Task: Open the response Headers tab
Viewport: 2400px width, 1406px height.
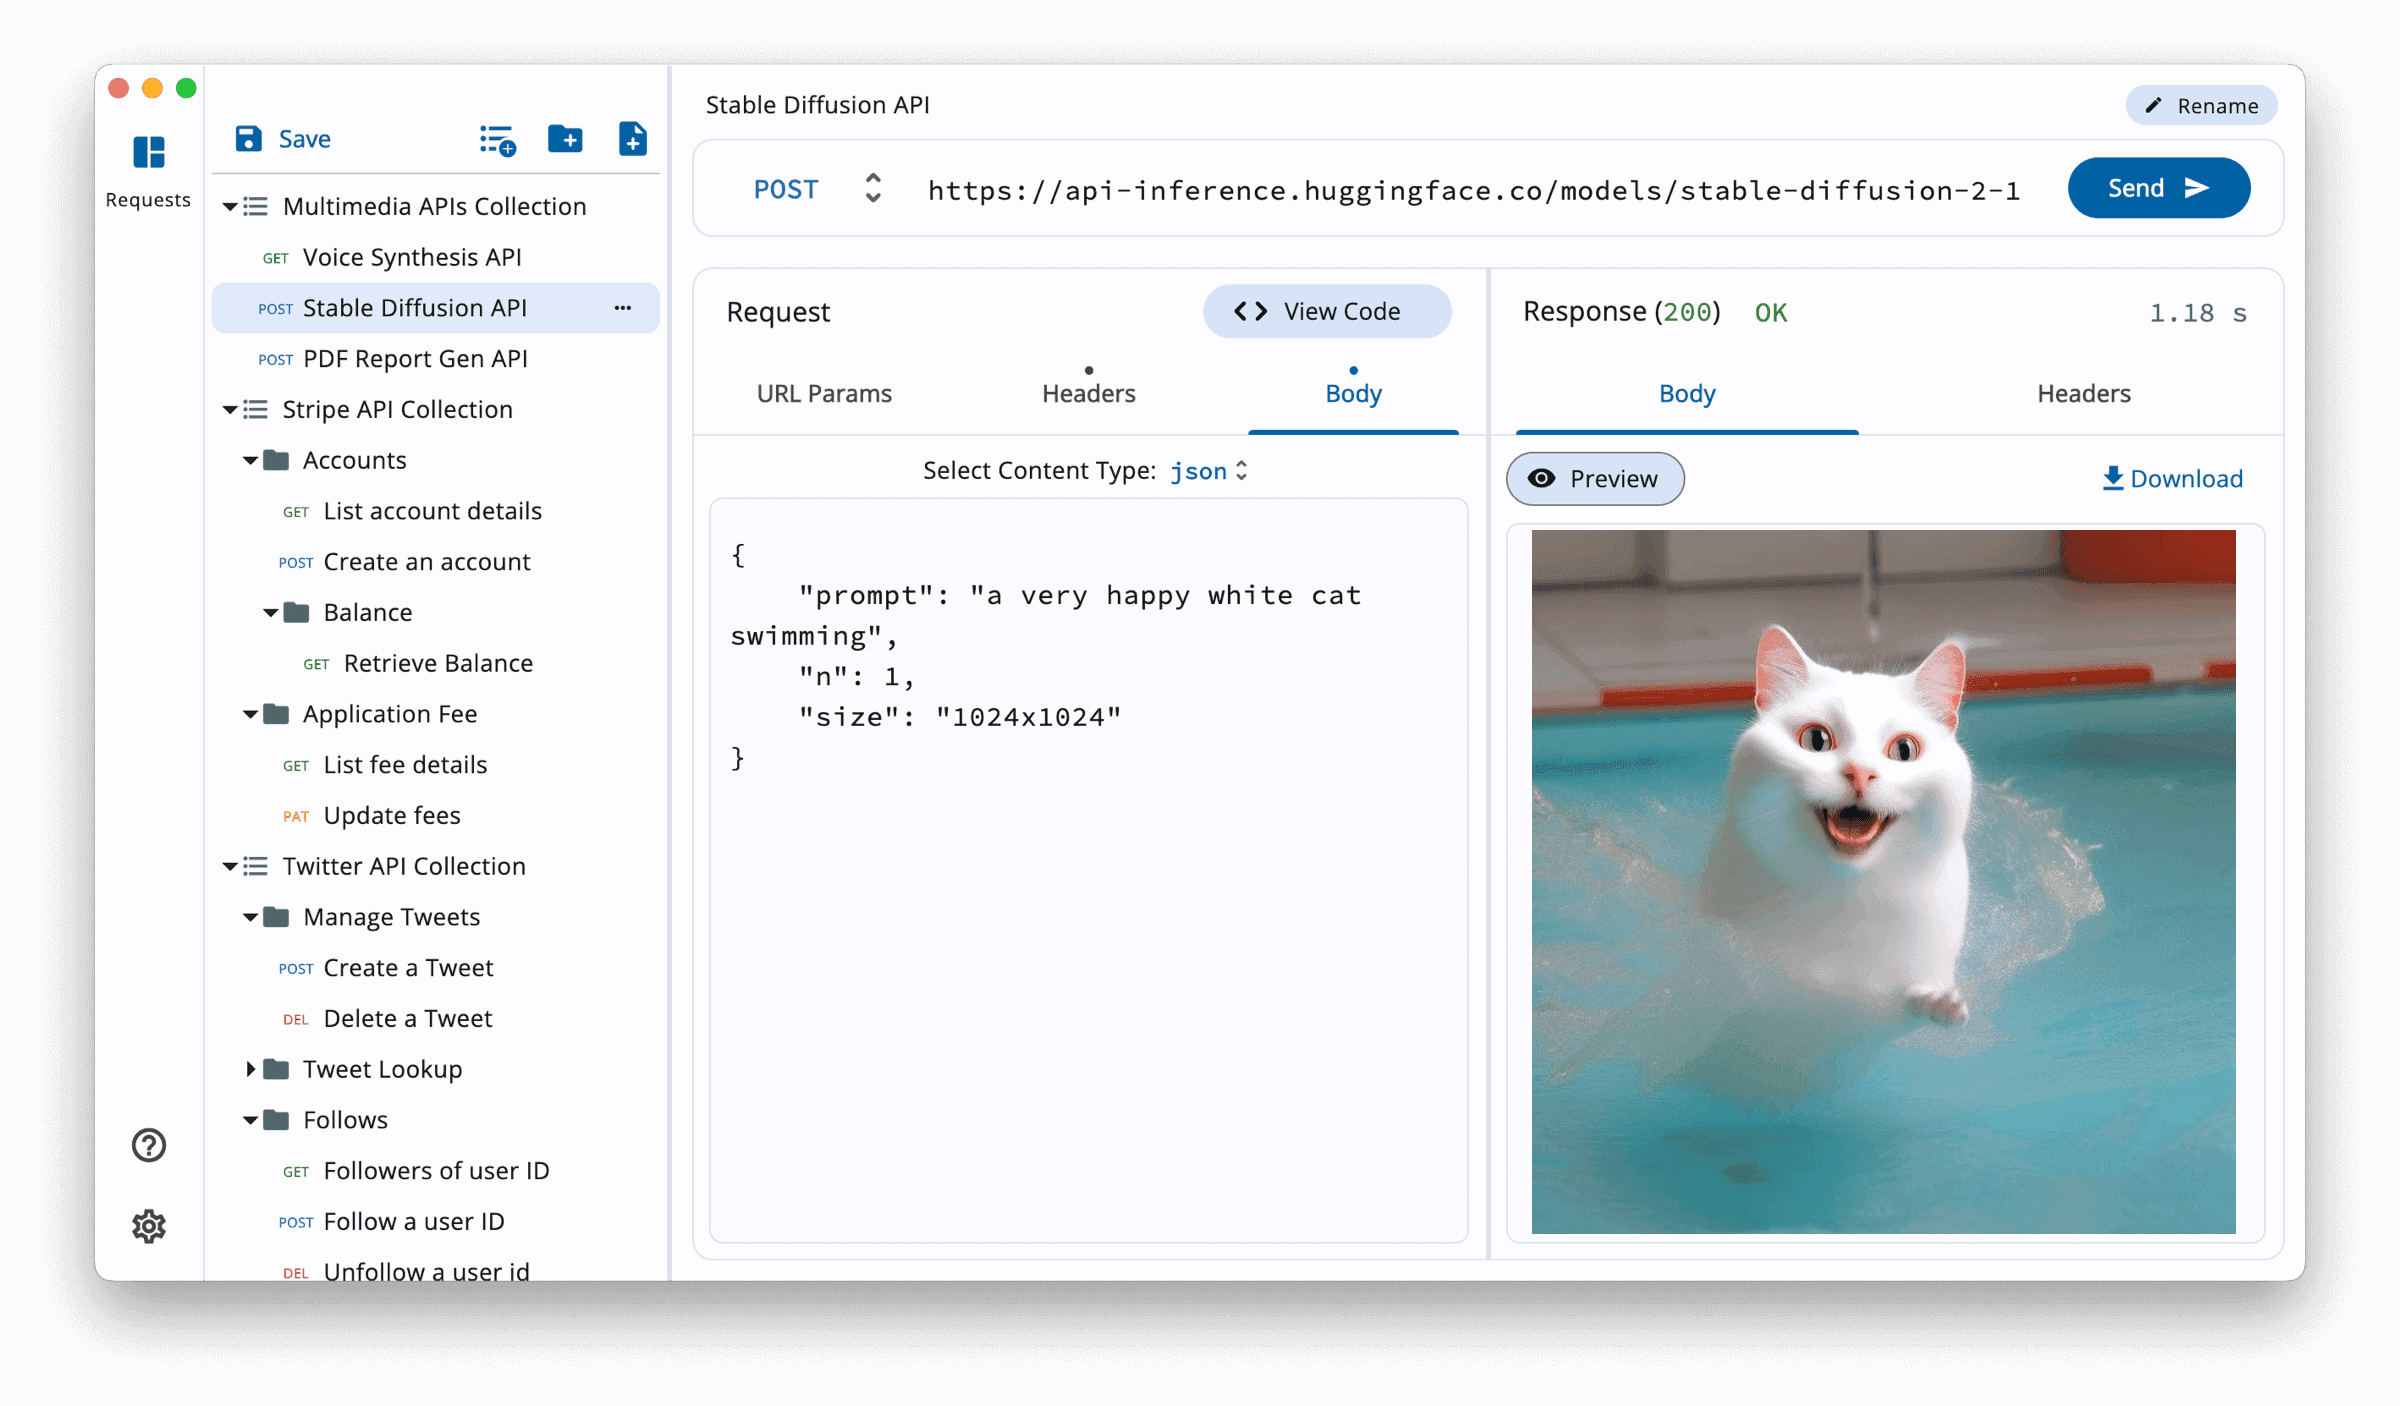Action: (2083, 394)
